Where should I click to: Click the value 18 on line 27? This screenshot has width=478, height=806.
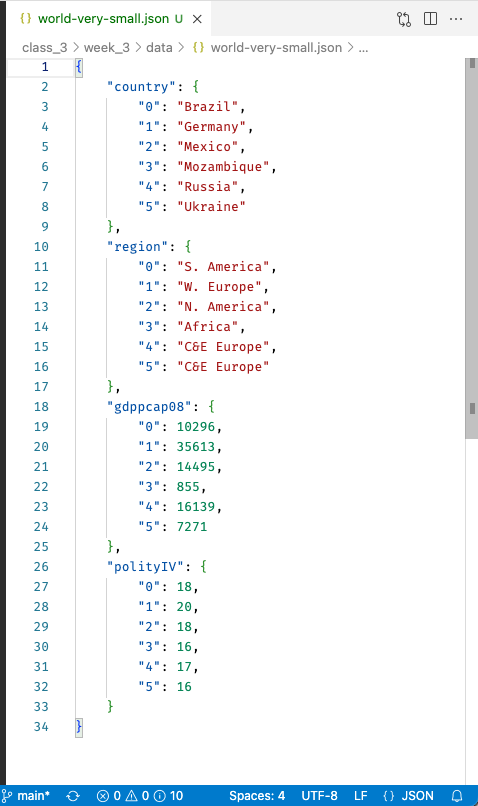tap(184, 587)
